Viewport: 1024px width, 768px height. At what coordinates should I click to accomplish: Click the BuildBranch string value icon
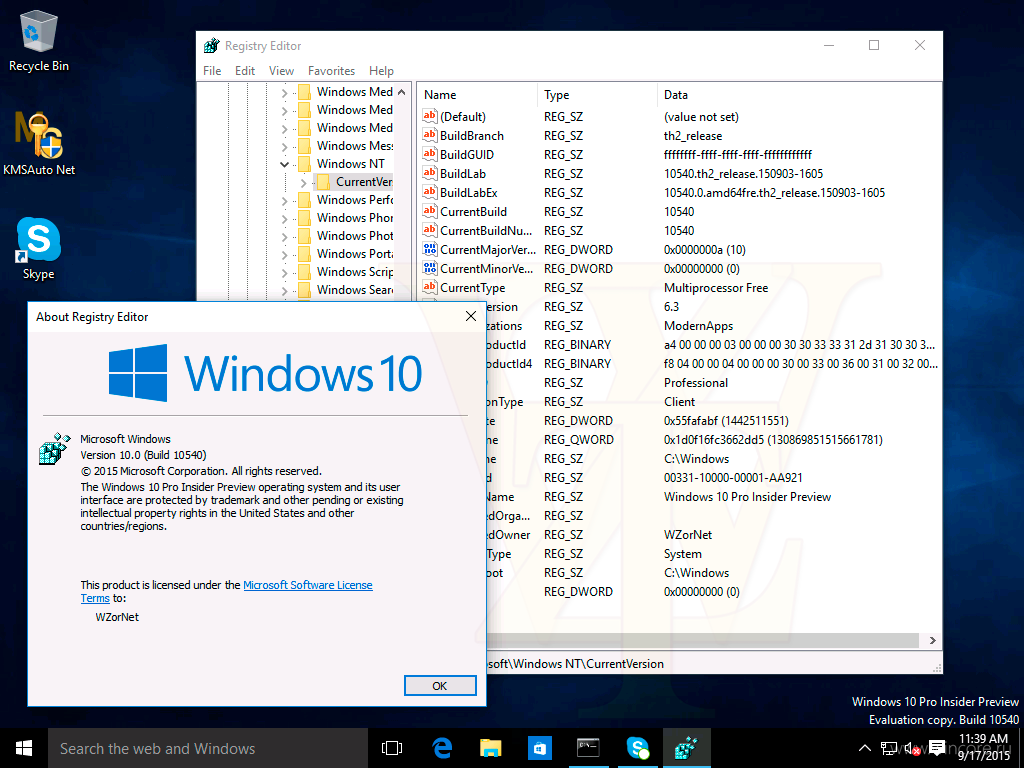pyautogui.click(x=429, y=135)
